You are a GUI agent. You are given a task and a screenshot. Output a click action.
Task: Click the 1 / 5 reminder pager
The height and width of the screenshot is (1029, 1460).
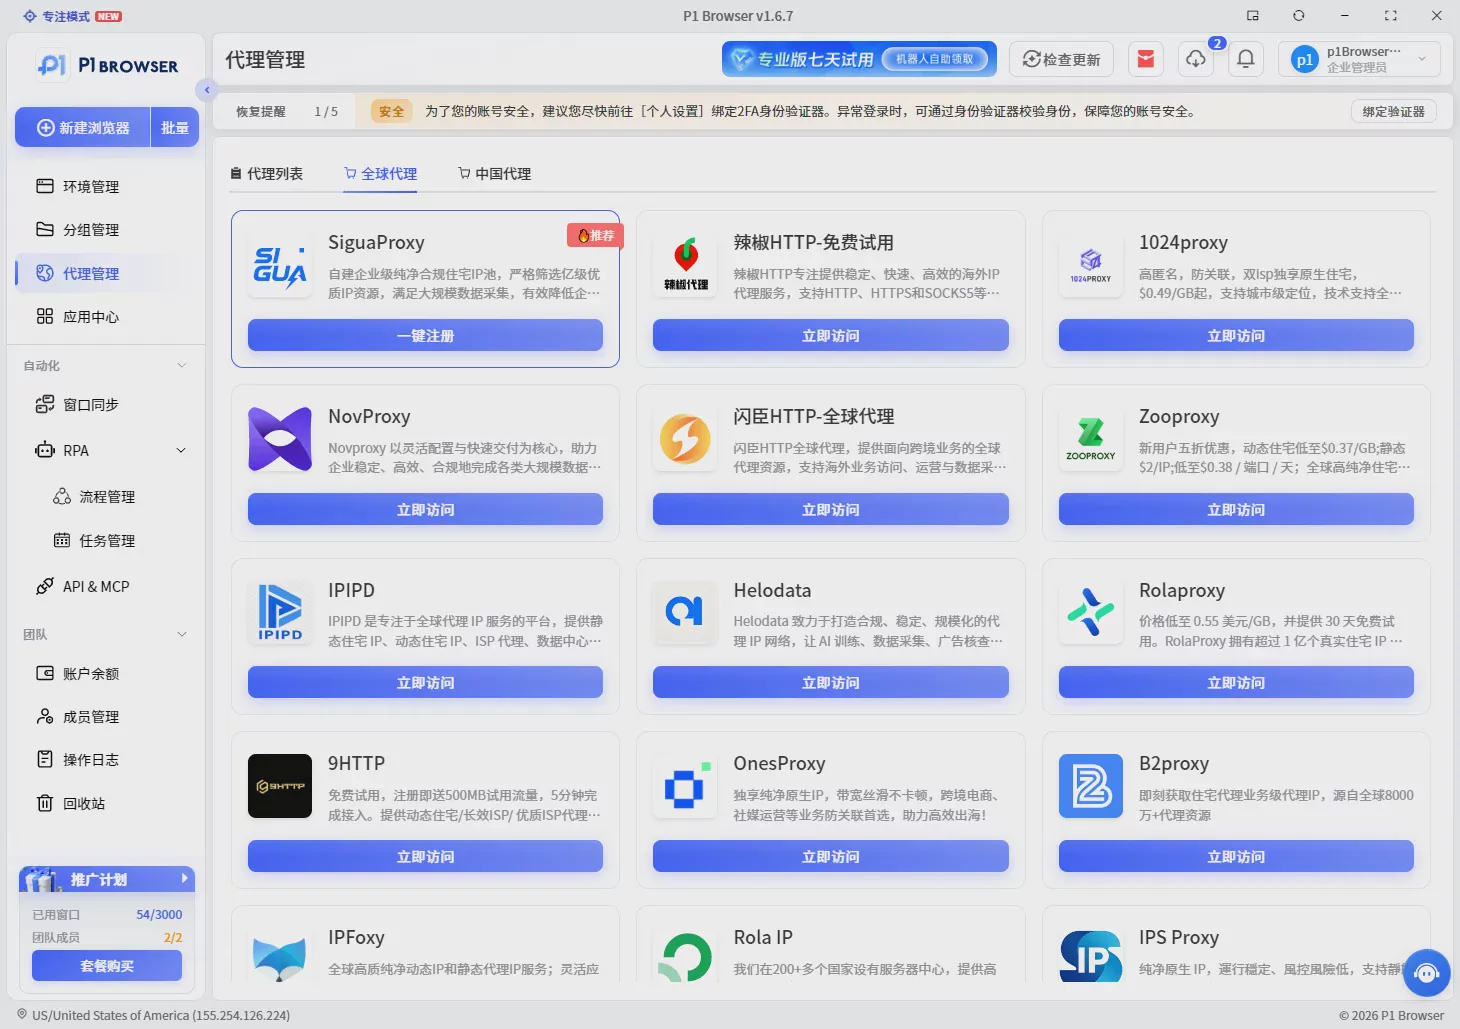pos(326,111)
